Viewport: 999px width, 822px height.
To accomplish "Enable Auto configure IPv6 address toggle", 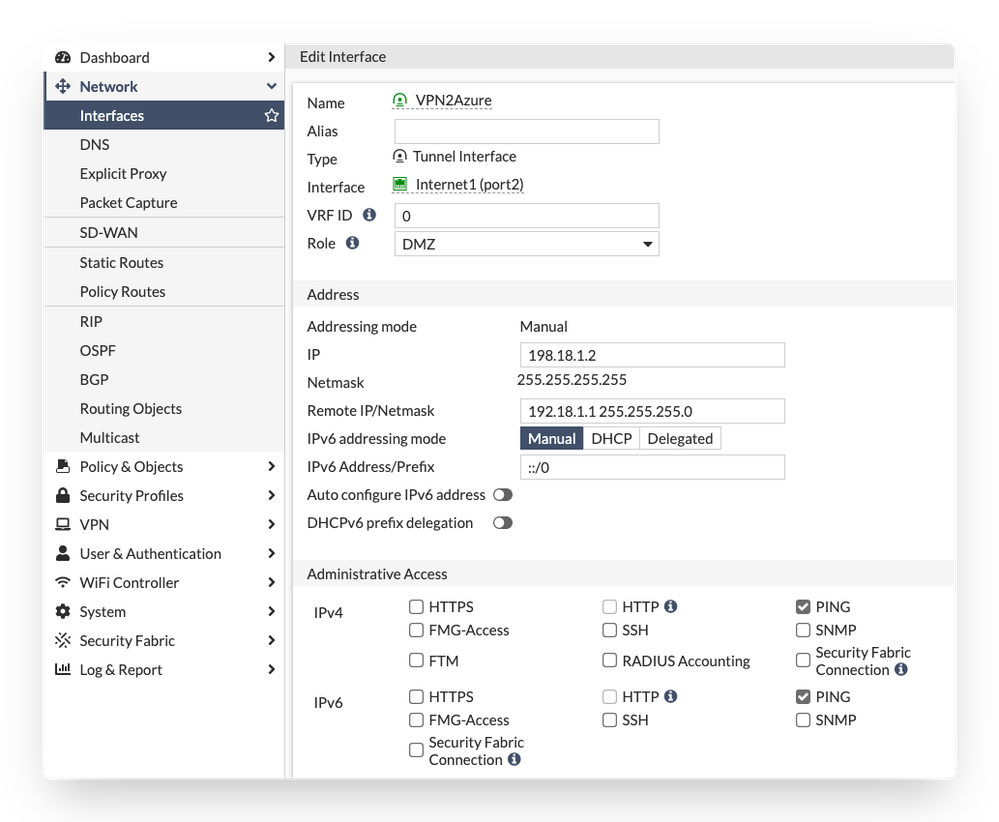I will [x=503, y=494].
